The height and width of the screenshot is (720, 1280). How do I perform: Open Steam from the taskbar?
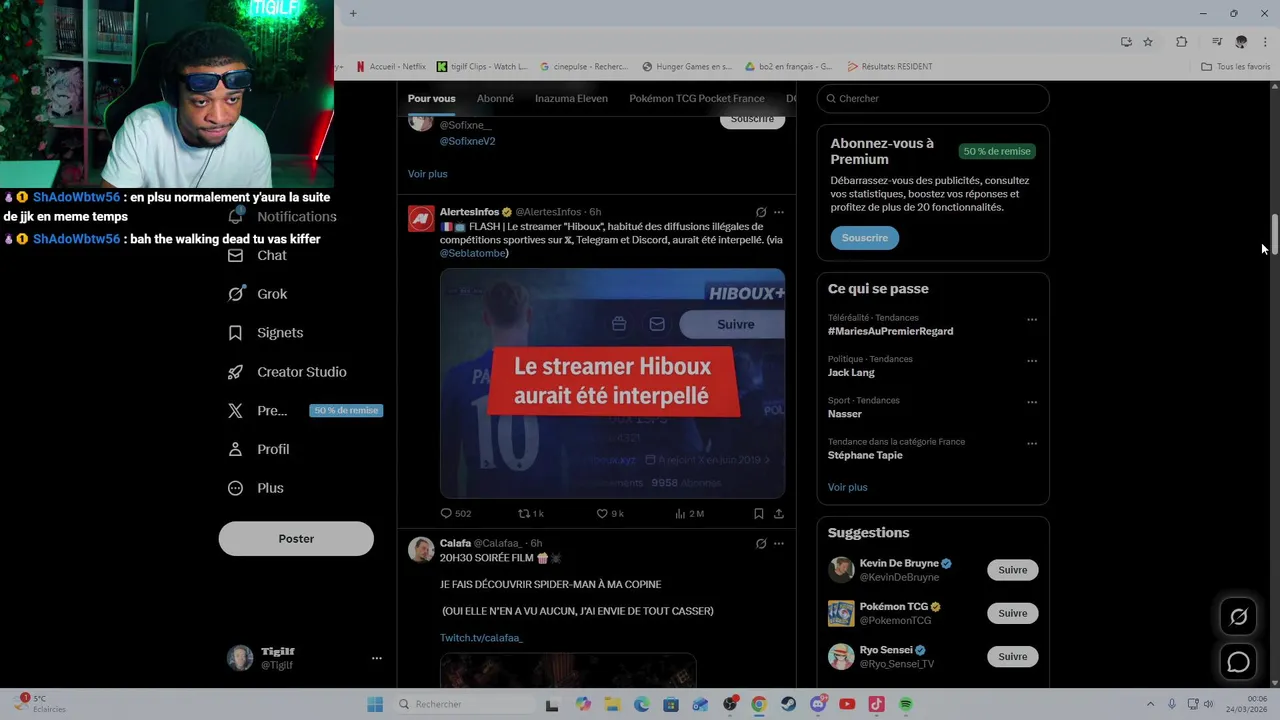789,704
